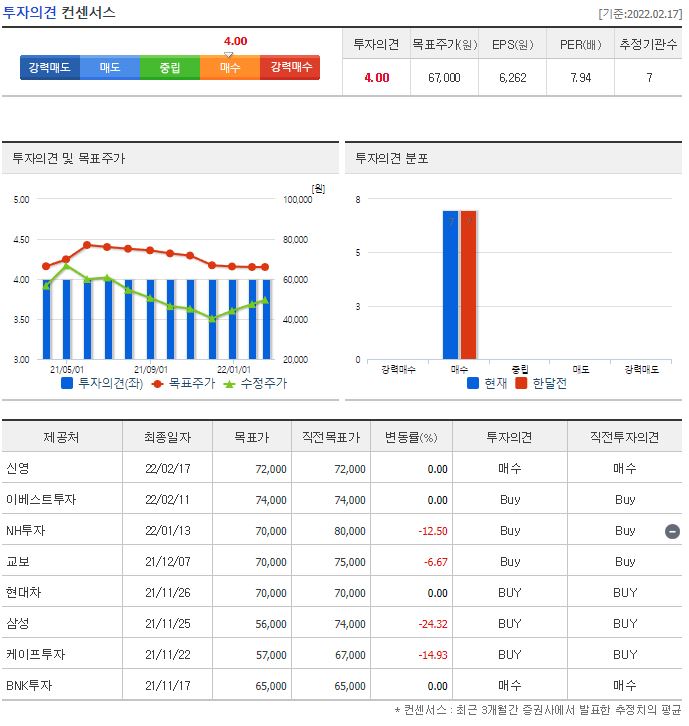The height and width of the screenshot is (726, 689).
Task: Click the 제공처 column header
Action: pyautogui.click(x=62, y=437)
